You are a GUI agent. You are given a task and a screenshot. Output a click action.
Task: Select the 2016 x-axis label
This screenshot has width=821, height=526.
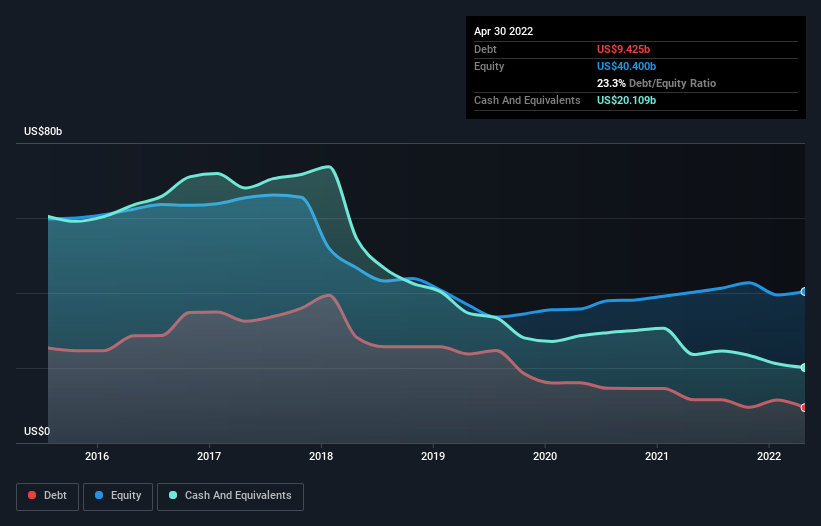pyautogui.click(x=97, y=456)
